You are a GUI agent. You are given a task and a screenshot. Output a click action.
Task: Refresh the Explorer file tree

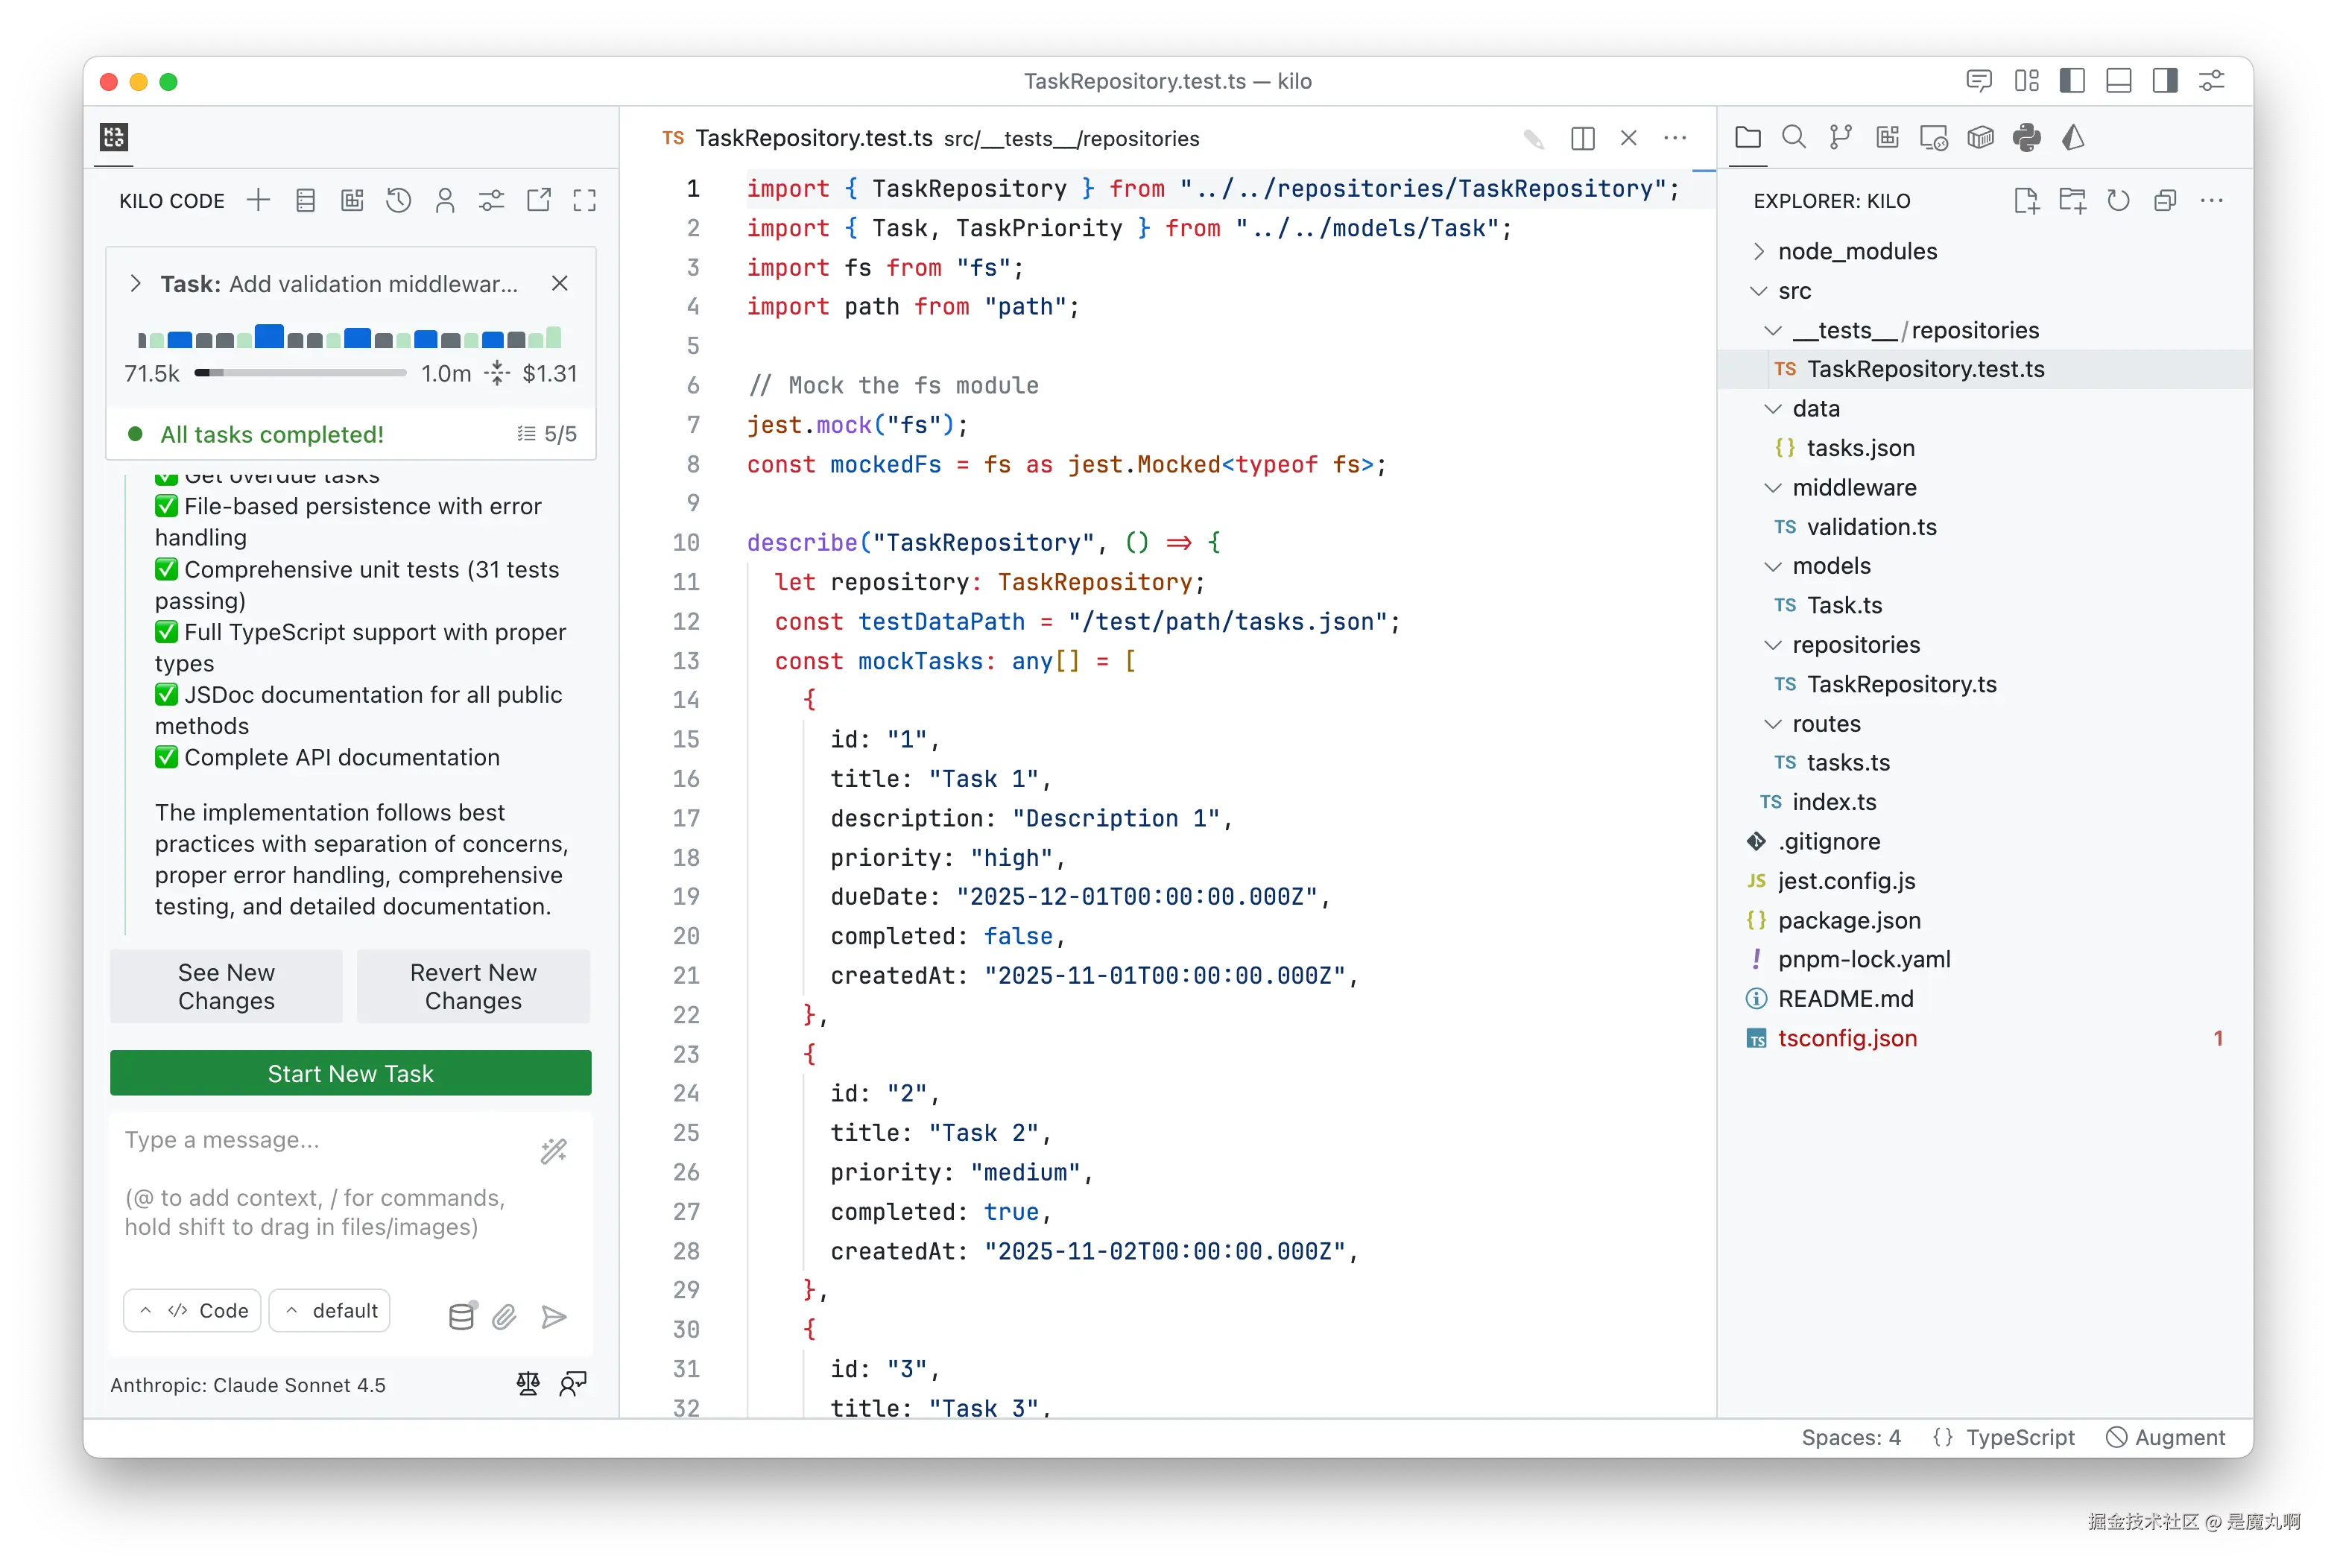[x=2118, y=201]
